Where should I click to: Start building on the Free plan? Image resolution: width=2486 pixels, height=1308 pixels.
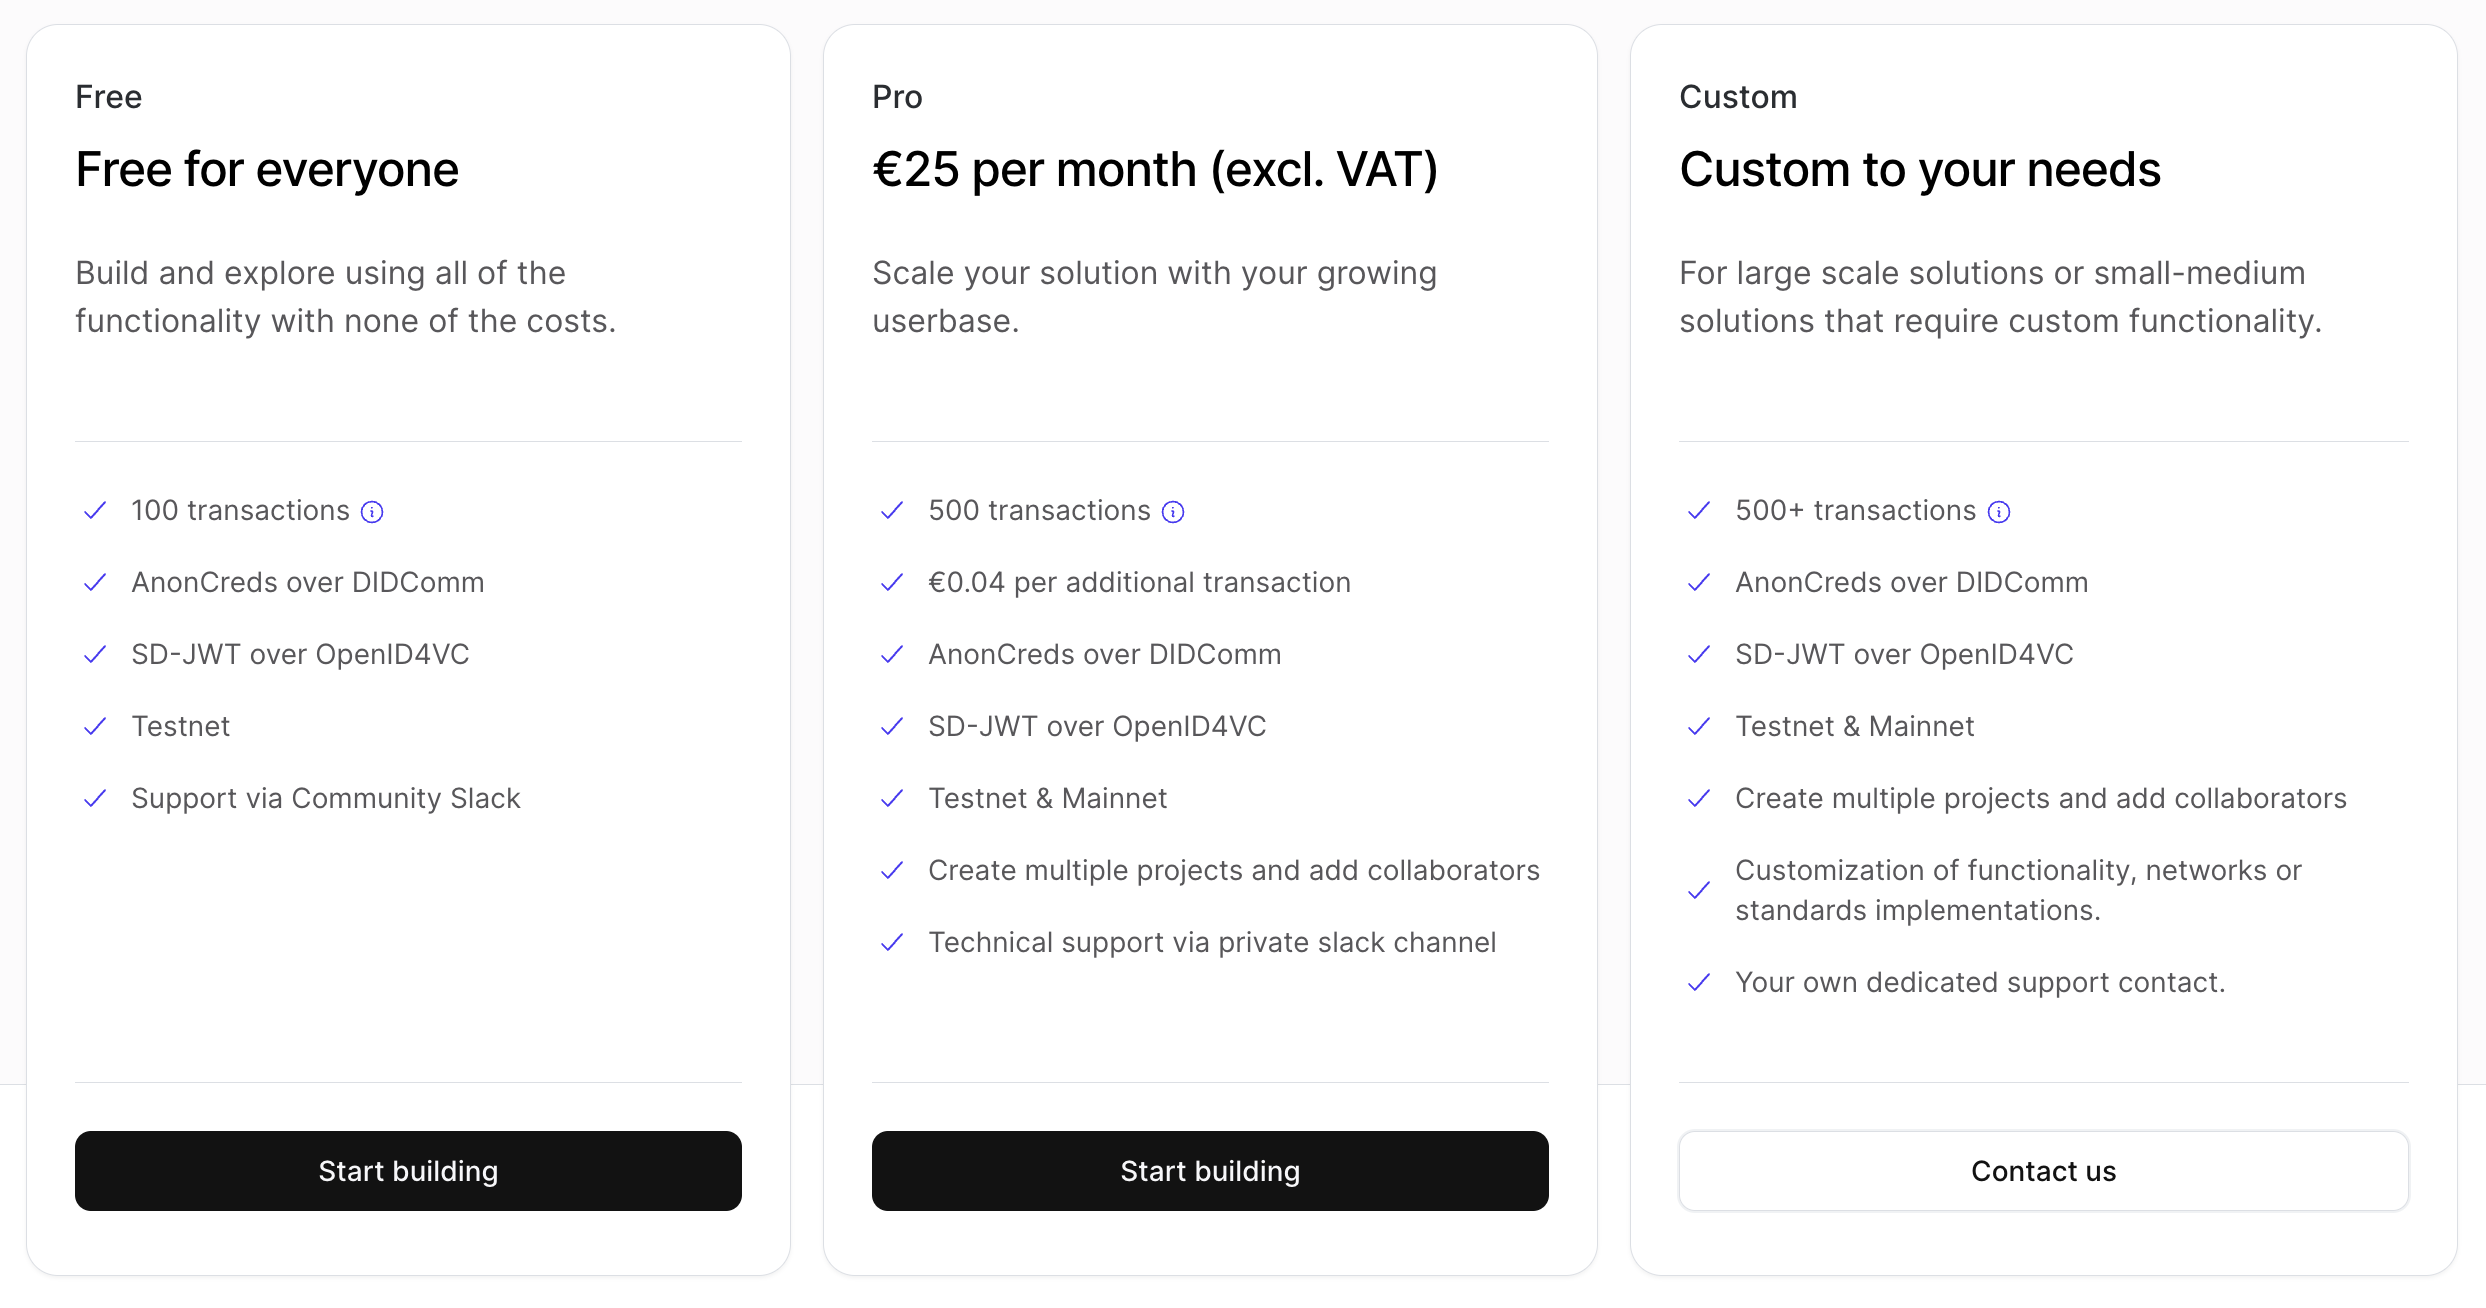pos(408,1171)
